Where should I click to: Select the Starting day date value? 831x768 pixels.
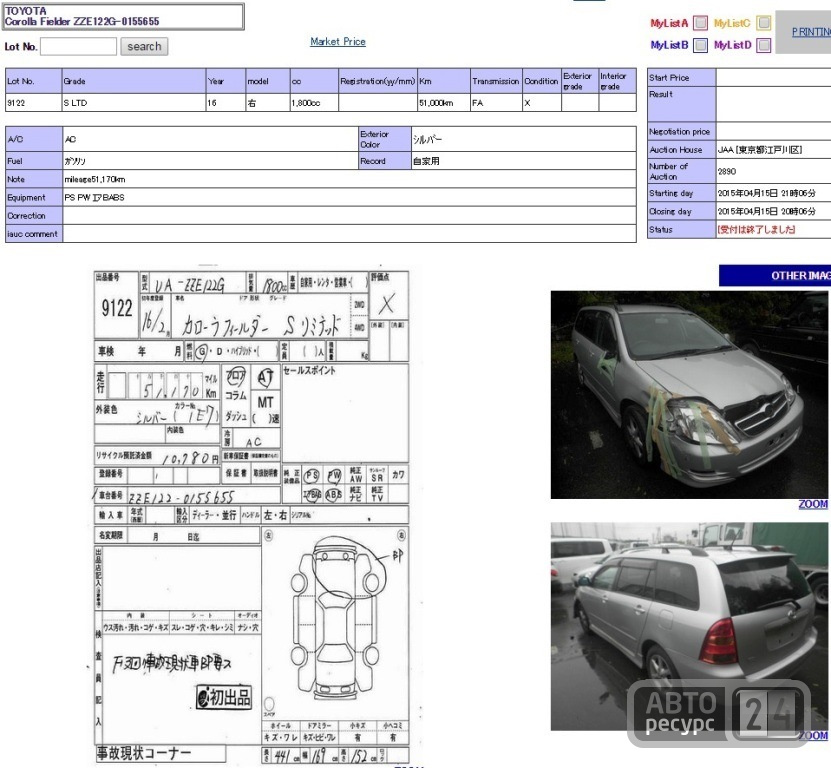tap(766, 193)
